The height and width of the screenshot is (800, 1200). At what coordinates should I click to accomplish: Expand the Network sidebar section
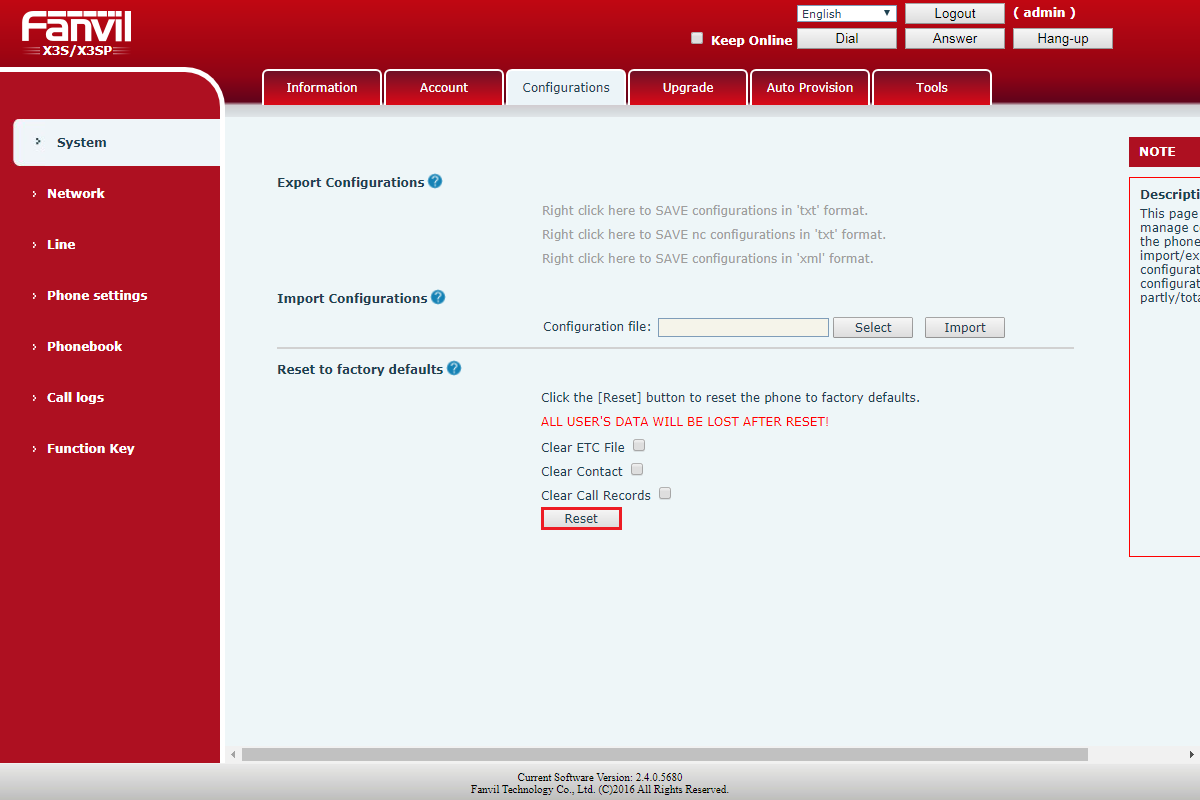76,194
